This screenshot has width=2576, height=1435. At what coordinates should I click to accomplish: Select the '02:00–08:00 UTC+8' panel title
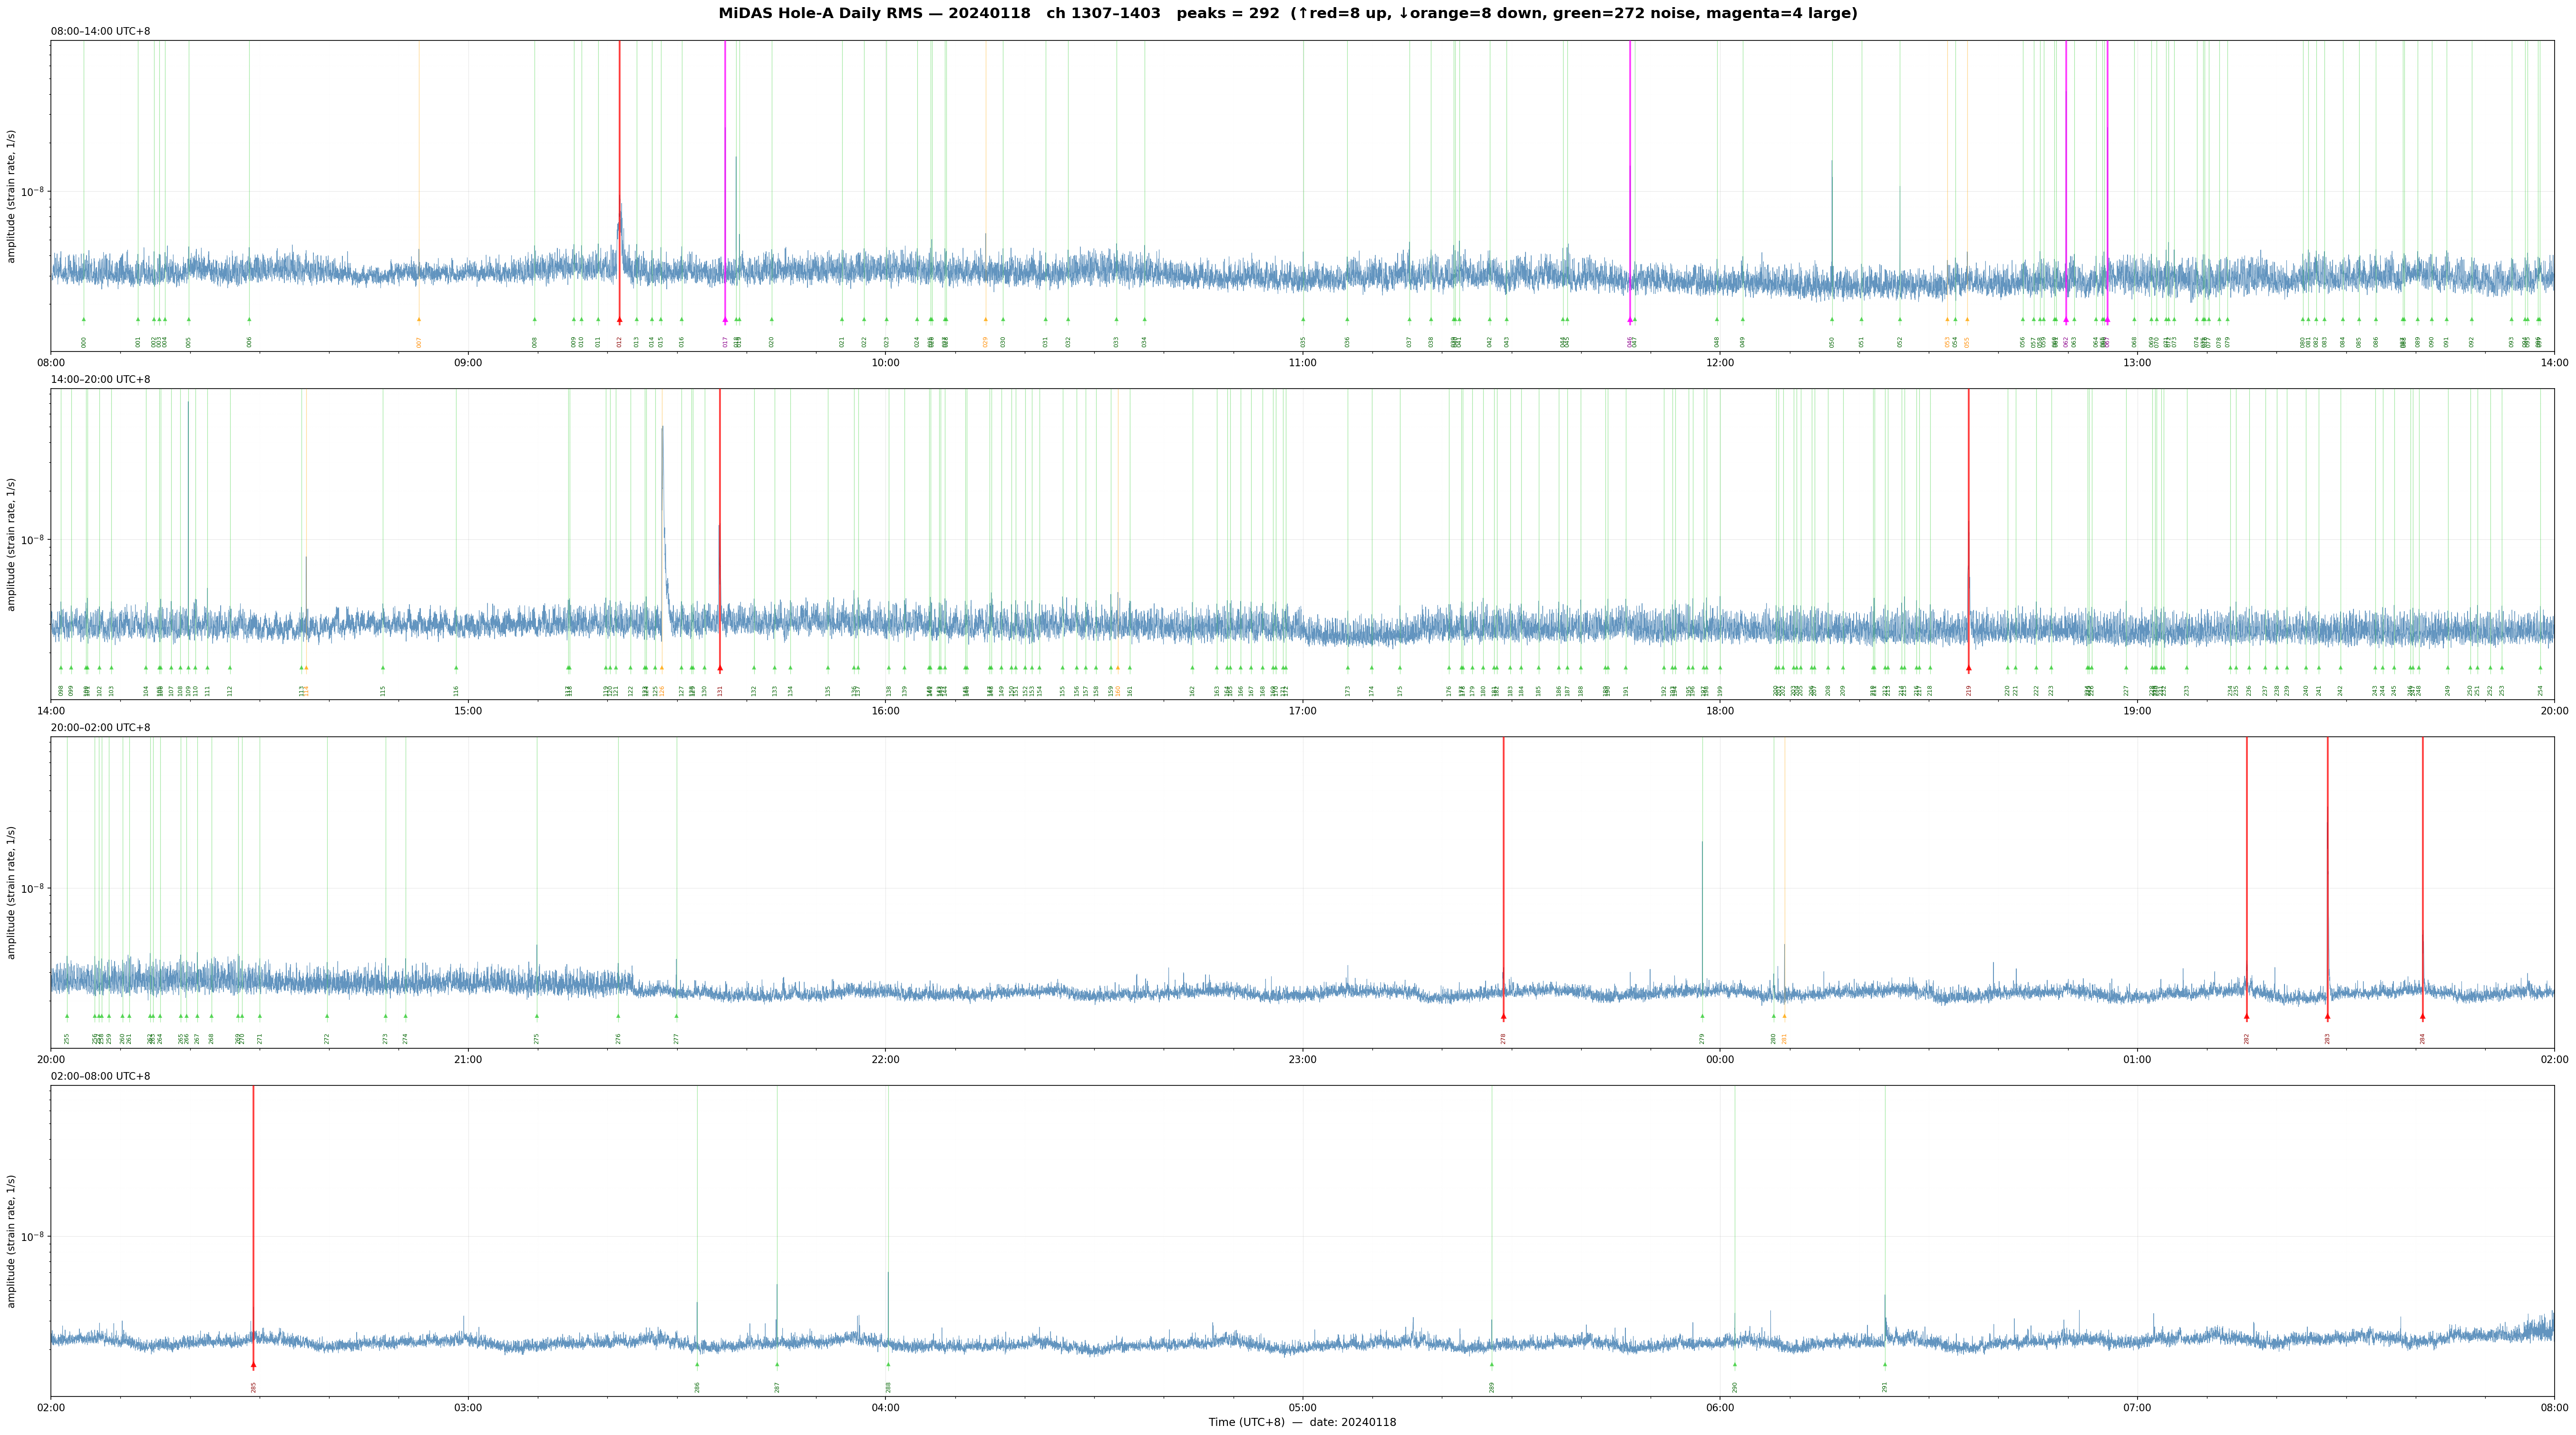tap(101, 1076)
